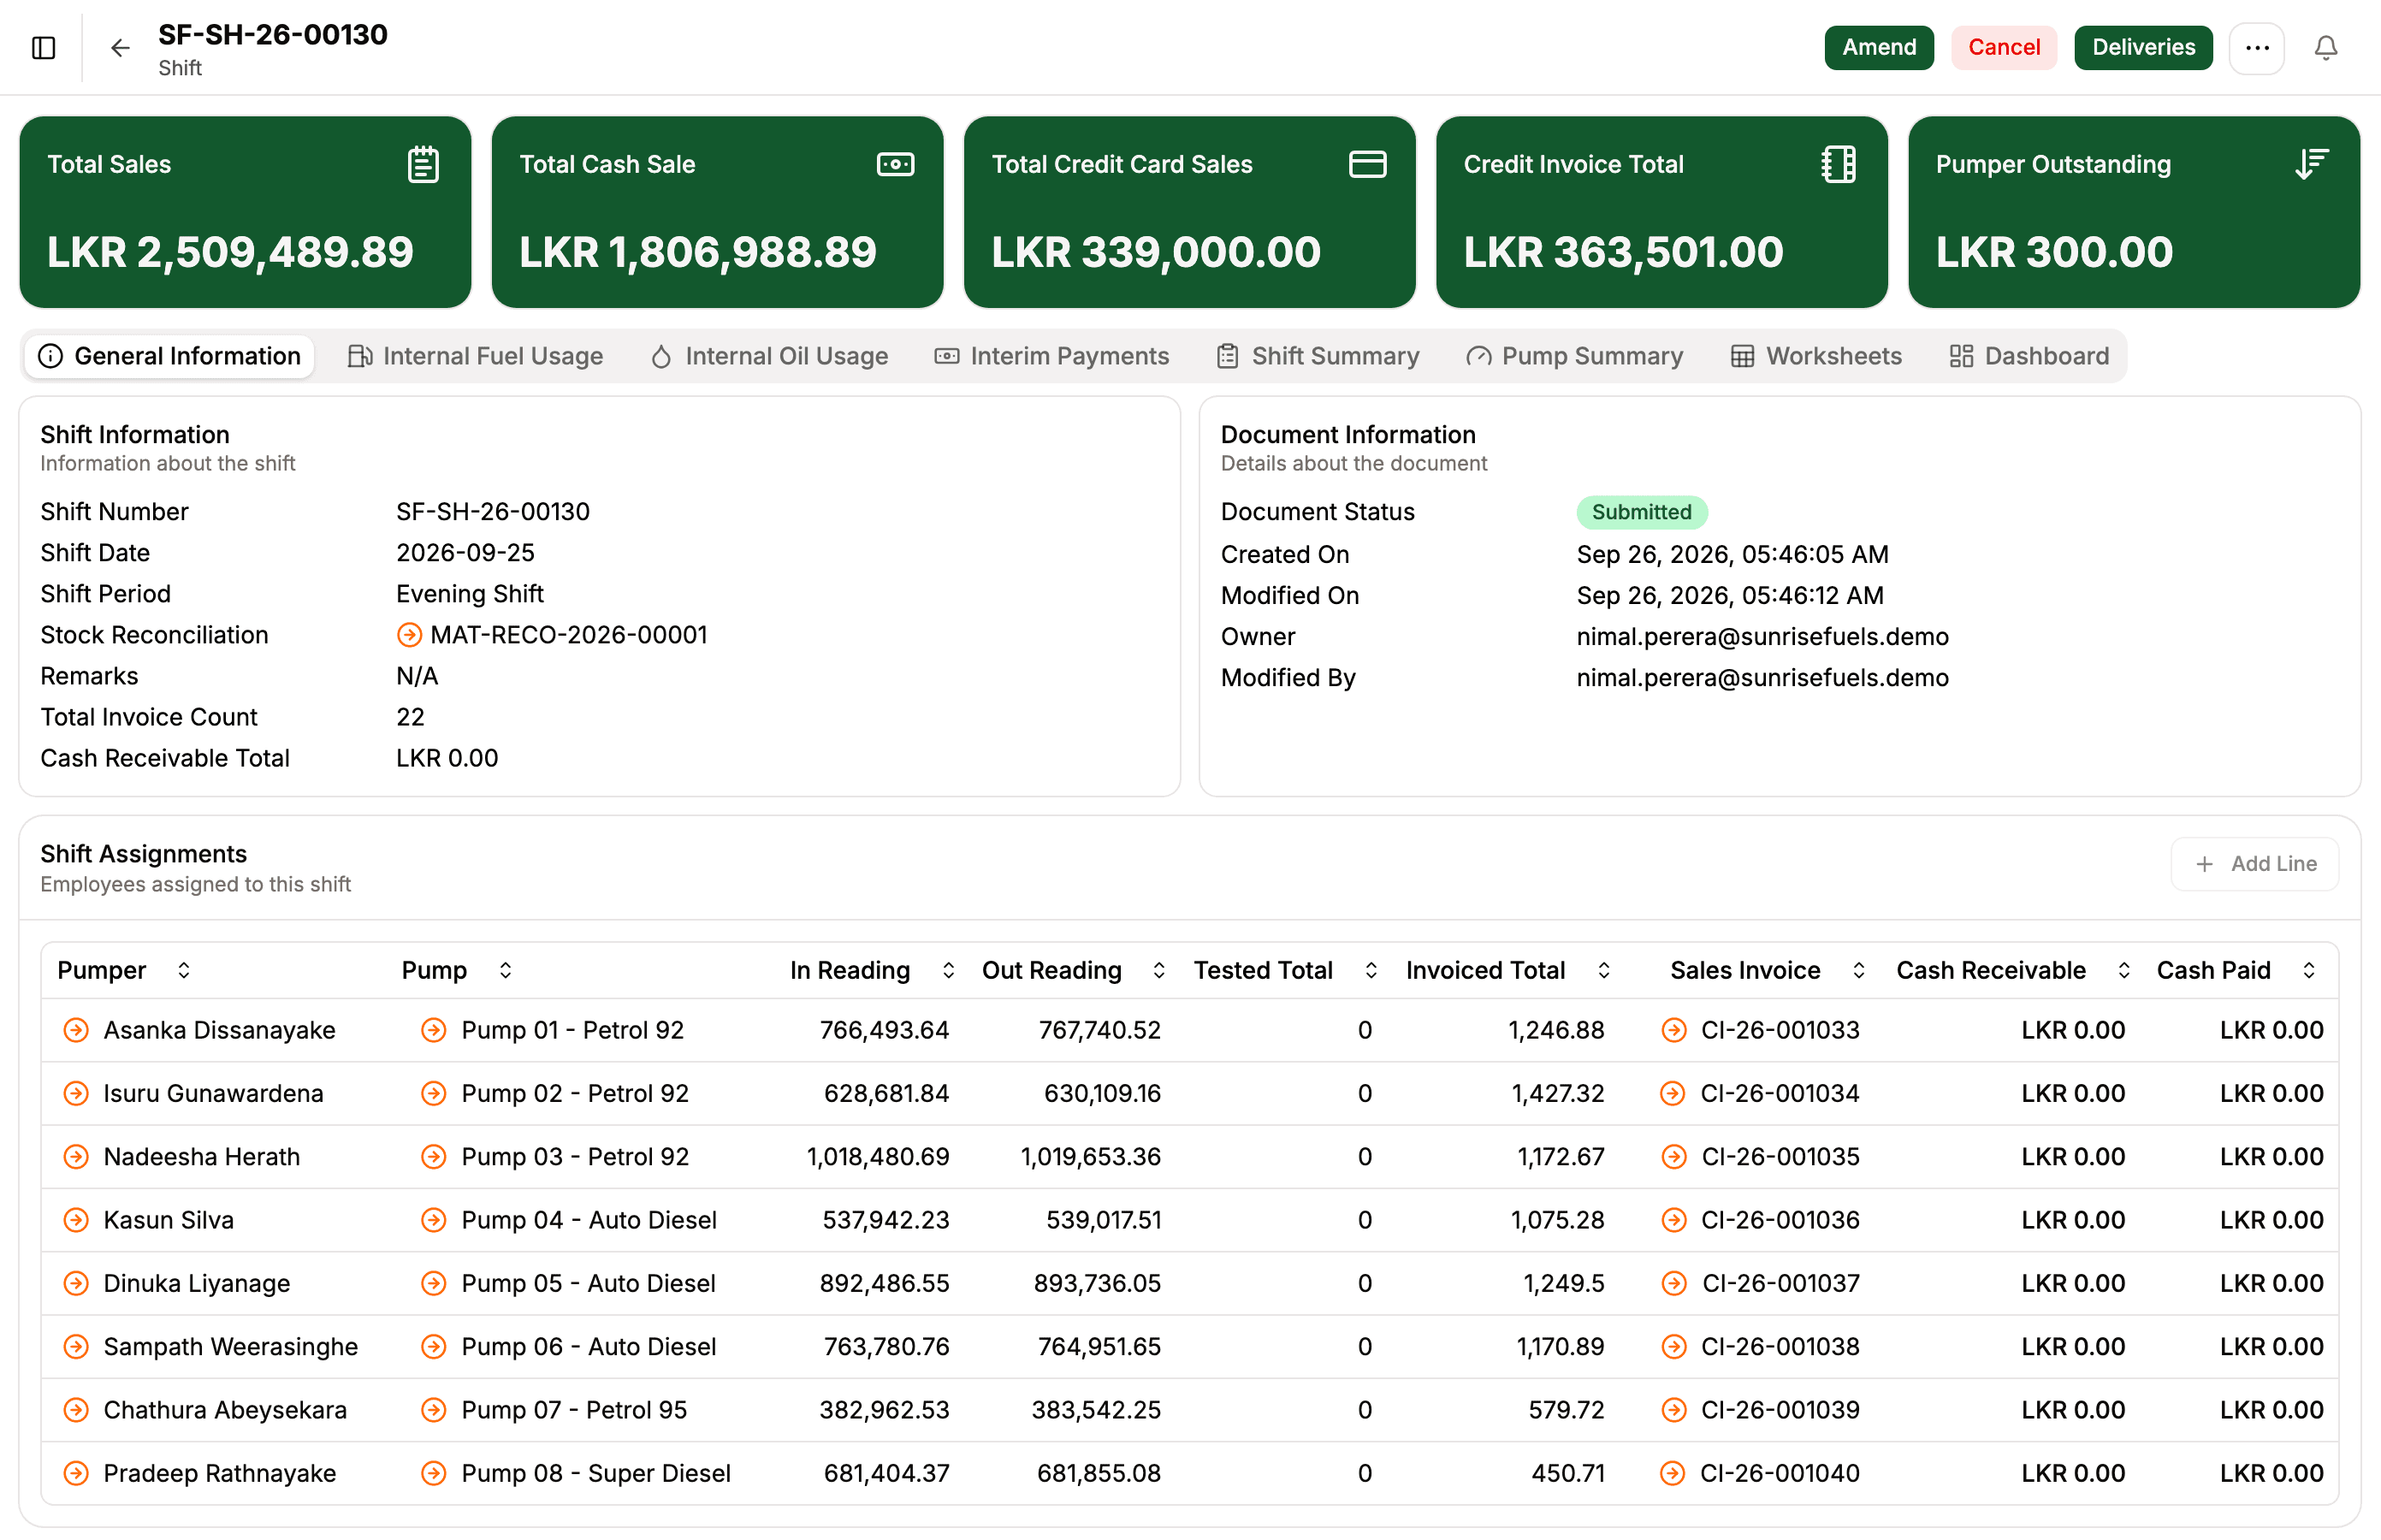2381x1540 pixels.
Task: Switch to the Worksheets tab
Action: tap(1816, 356)
